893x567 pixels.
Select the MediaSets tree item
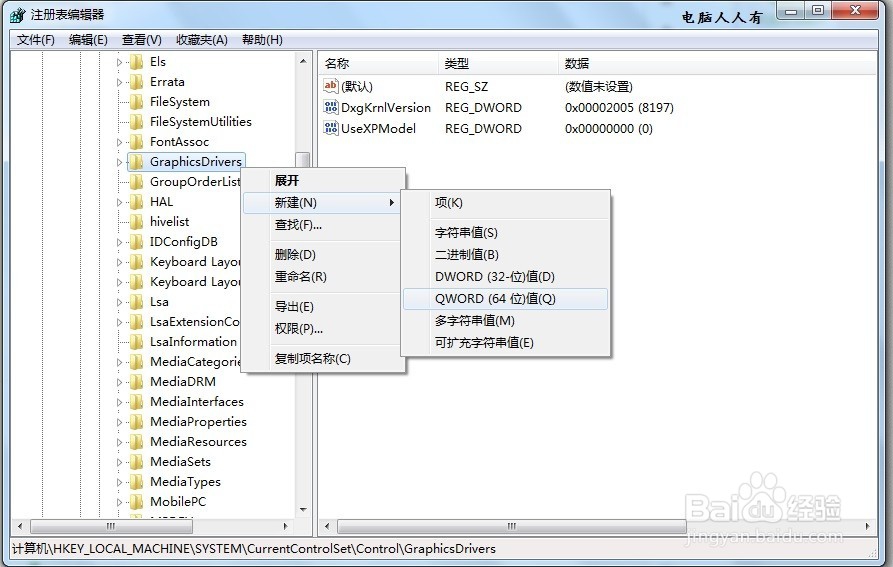180,462
